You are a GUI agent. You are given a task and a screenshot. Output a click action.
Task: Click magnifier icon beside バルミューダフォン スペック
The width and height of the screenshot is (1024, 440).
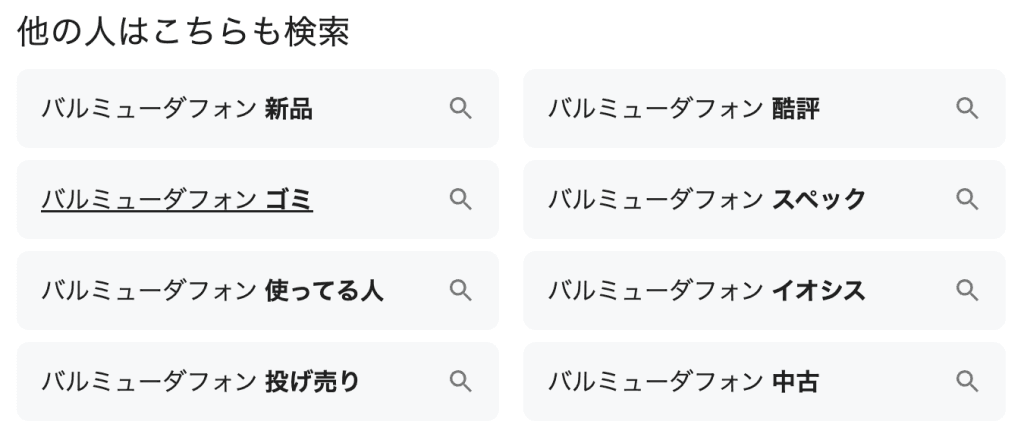[966, 200]
